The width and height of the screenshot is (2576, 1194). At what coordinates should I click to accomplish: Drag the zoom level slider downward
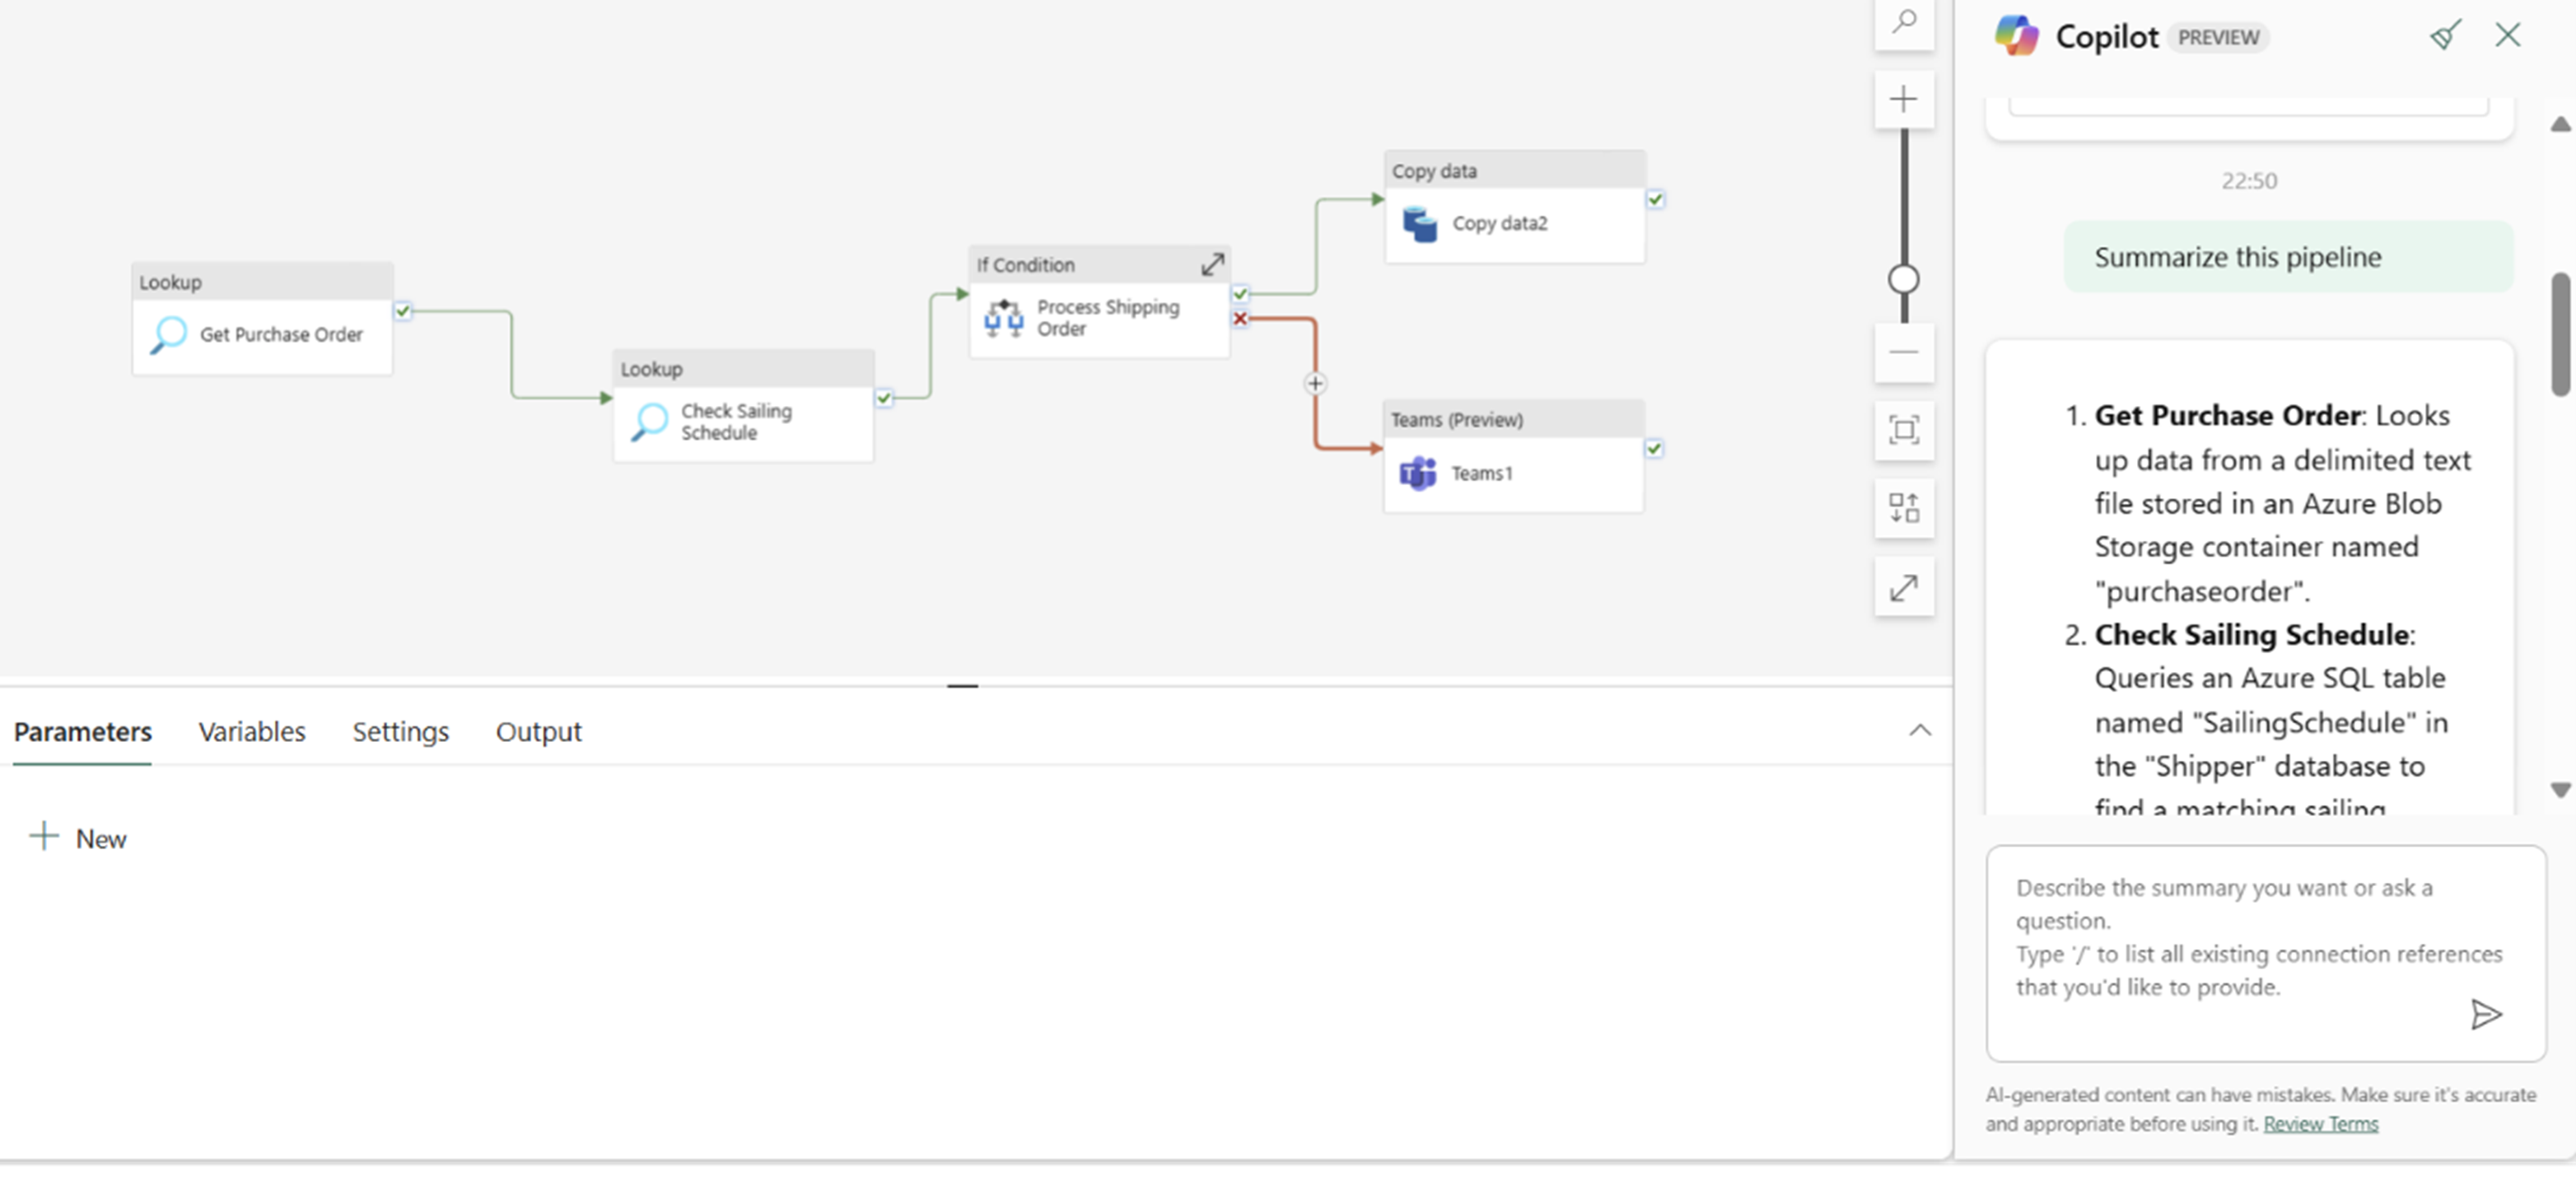[1902, 278]
